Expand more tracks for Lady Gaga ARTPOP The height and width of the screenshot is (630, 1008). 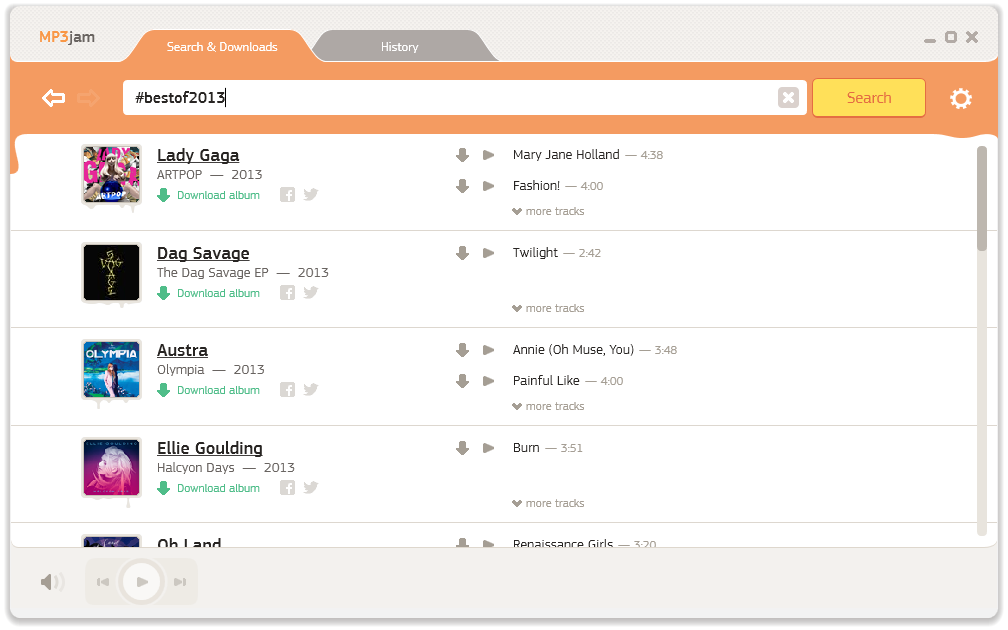pos(548,212)
